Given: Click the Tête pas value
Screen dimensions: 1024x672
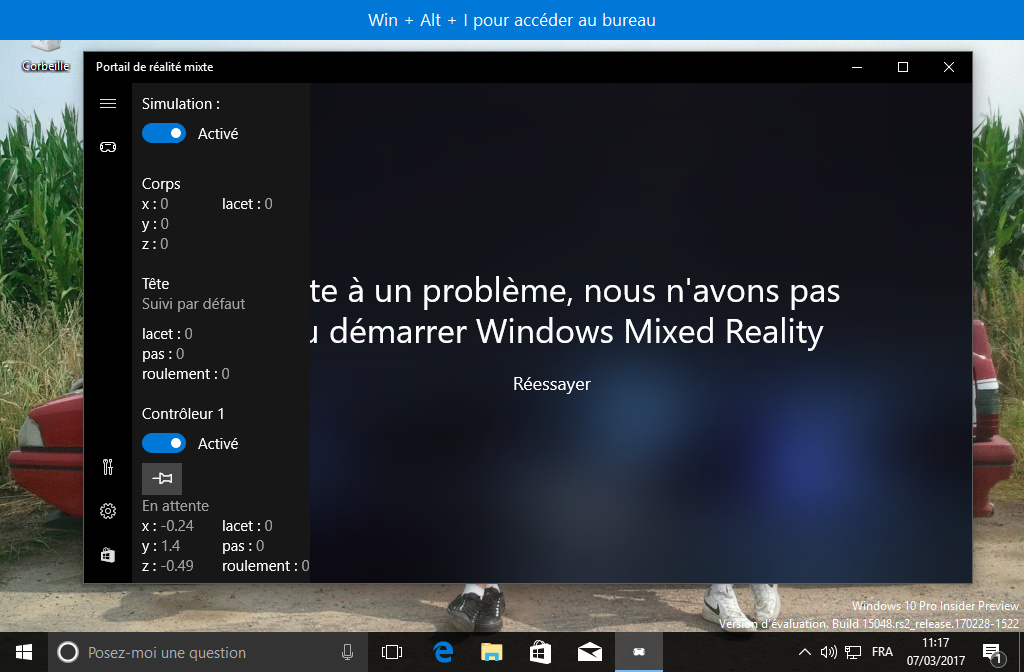Looking at the screenshot, I should tap(180, 354).
